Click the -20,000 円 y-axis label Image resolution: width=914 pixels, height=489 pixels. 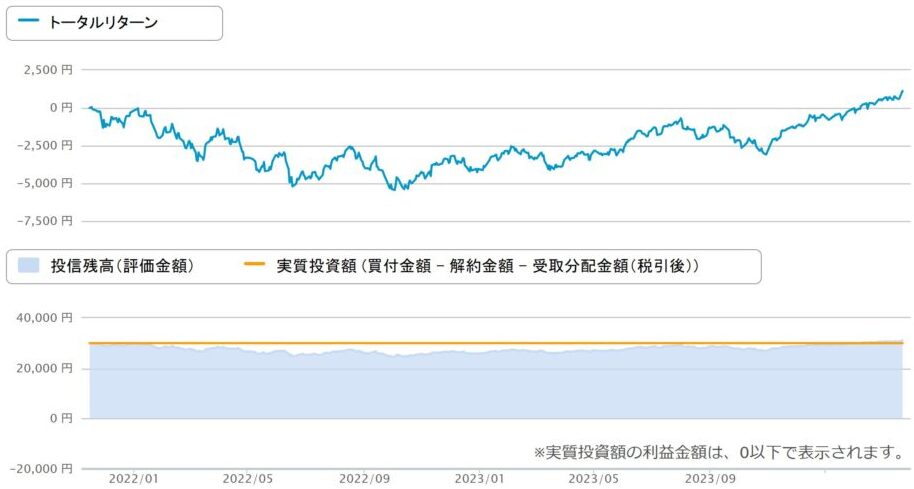[x=40, y=468]
